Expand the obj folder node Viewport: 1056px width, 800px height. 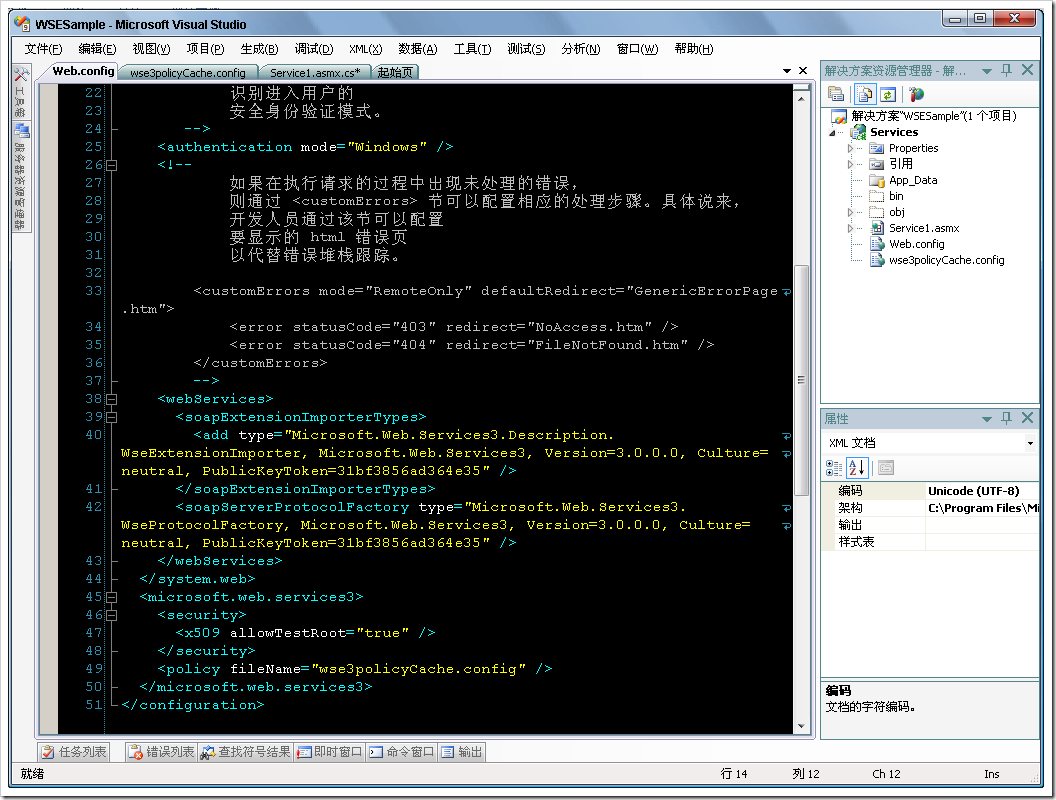[850, 212]
